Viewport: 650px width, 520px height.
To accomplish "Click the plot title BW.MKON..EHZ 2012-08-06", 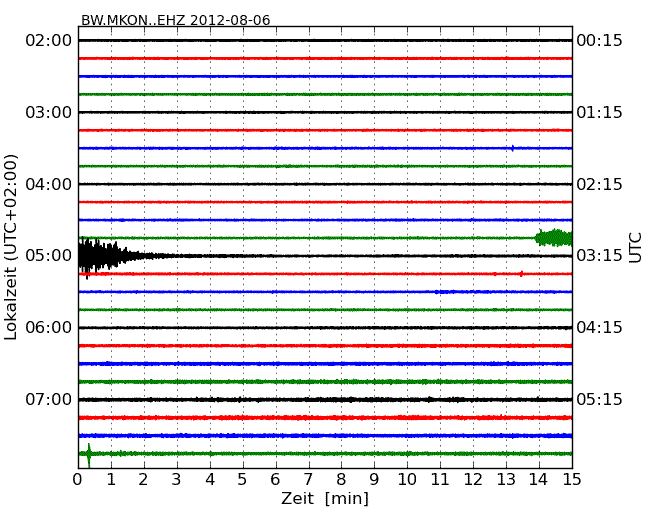I will click(175, 20).
